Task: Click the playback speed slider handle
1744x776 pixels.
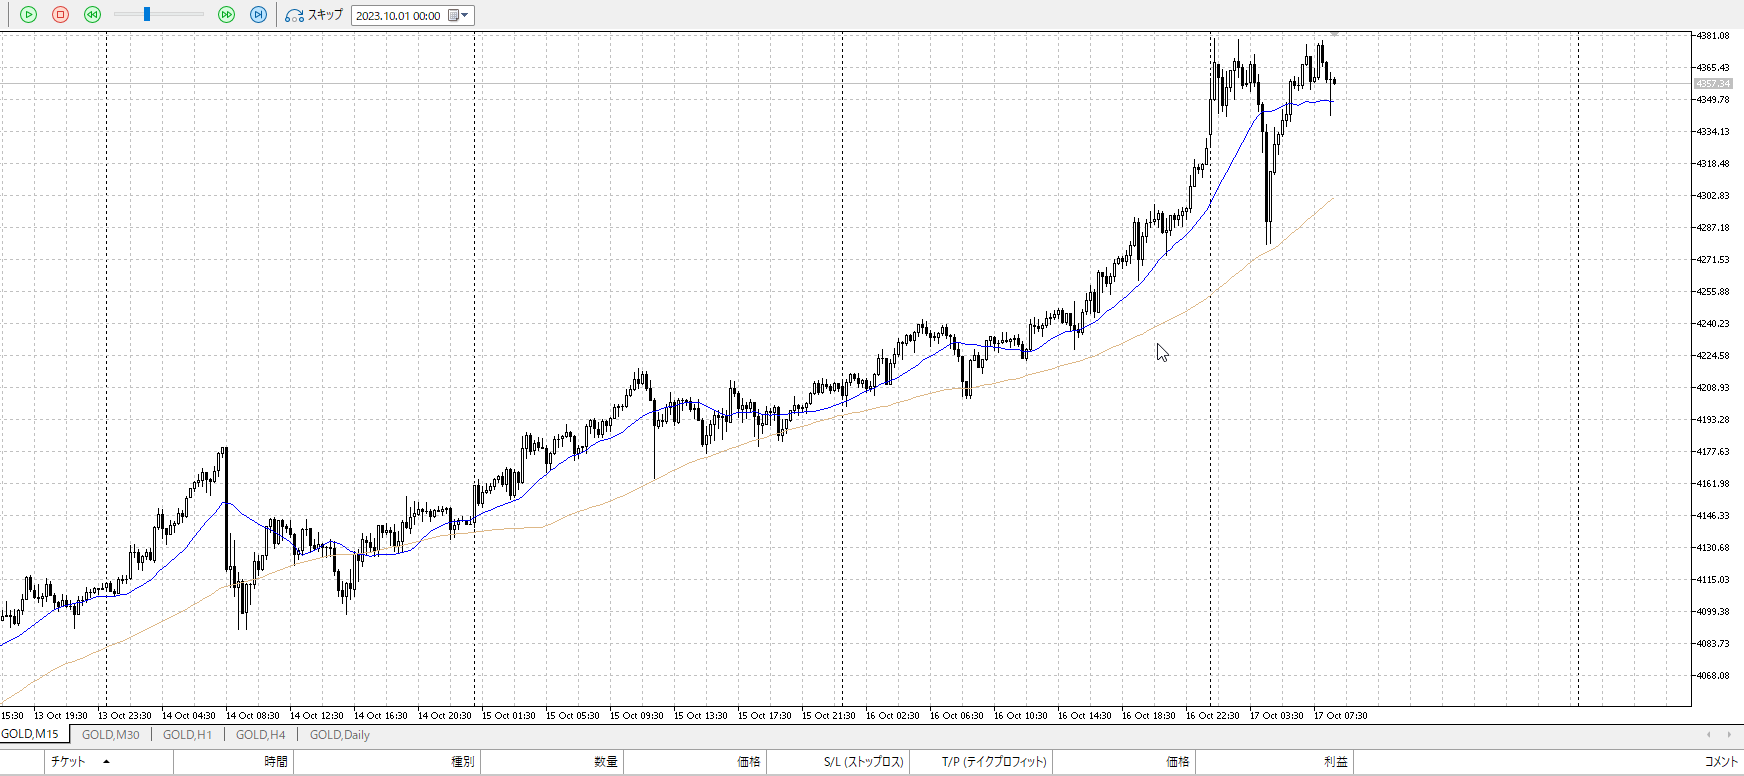Action: (x=147, y=15)
